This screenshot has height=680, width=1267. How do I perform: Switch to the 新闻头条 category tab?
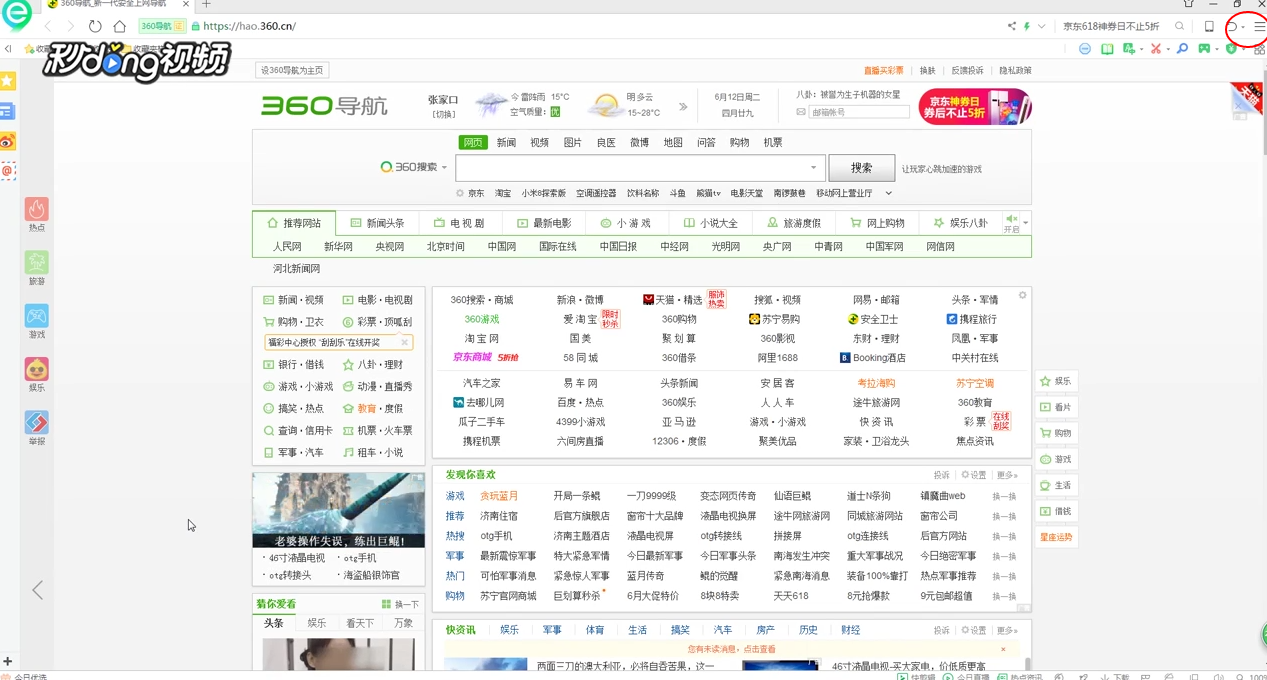pos(377,223)
